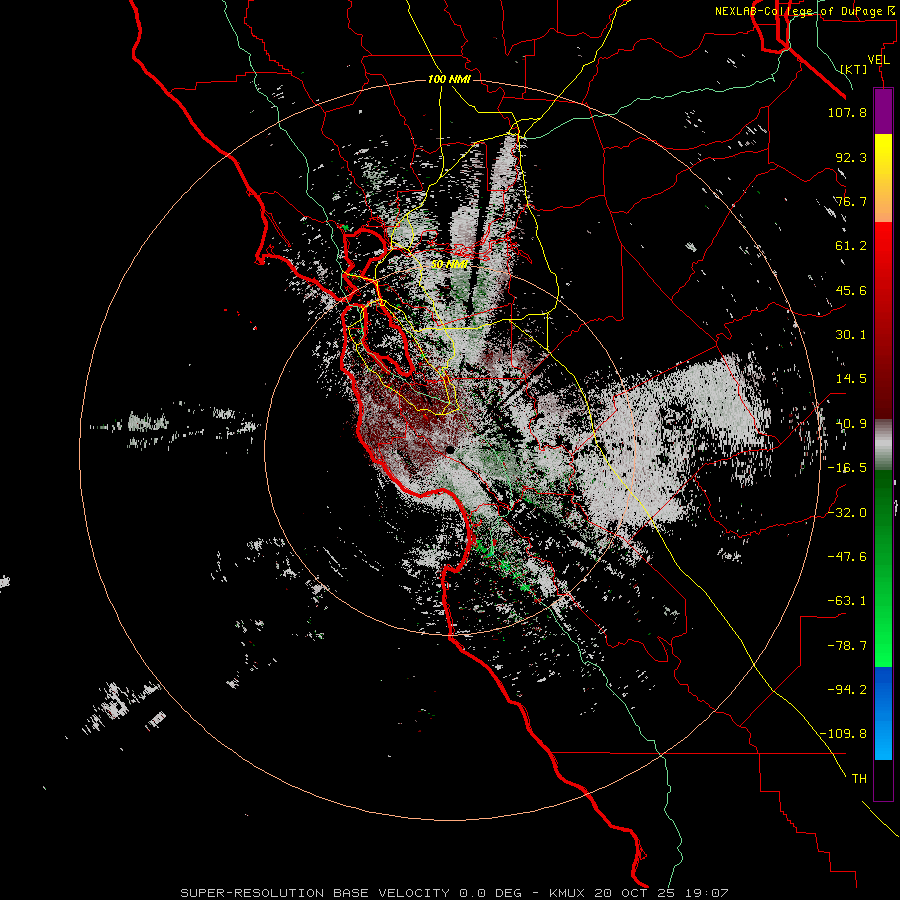
Task: Click the -63.1 scale value
Action: click(847, 601)
